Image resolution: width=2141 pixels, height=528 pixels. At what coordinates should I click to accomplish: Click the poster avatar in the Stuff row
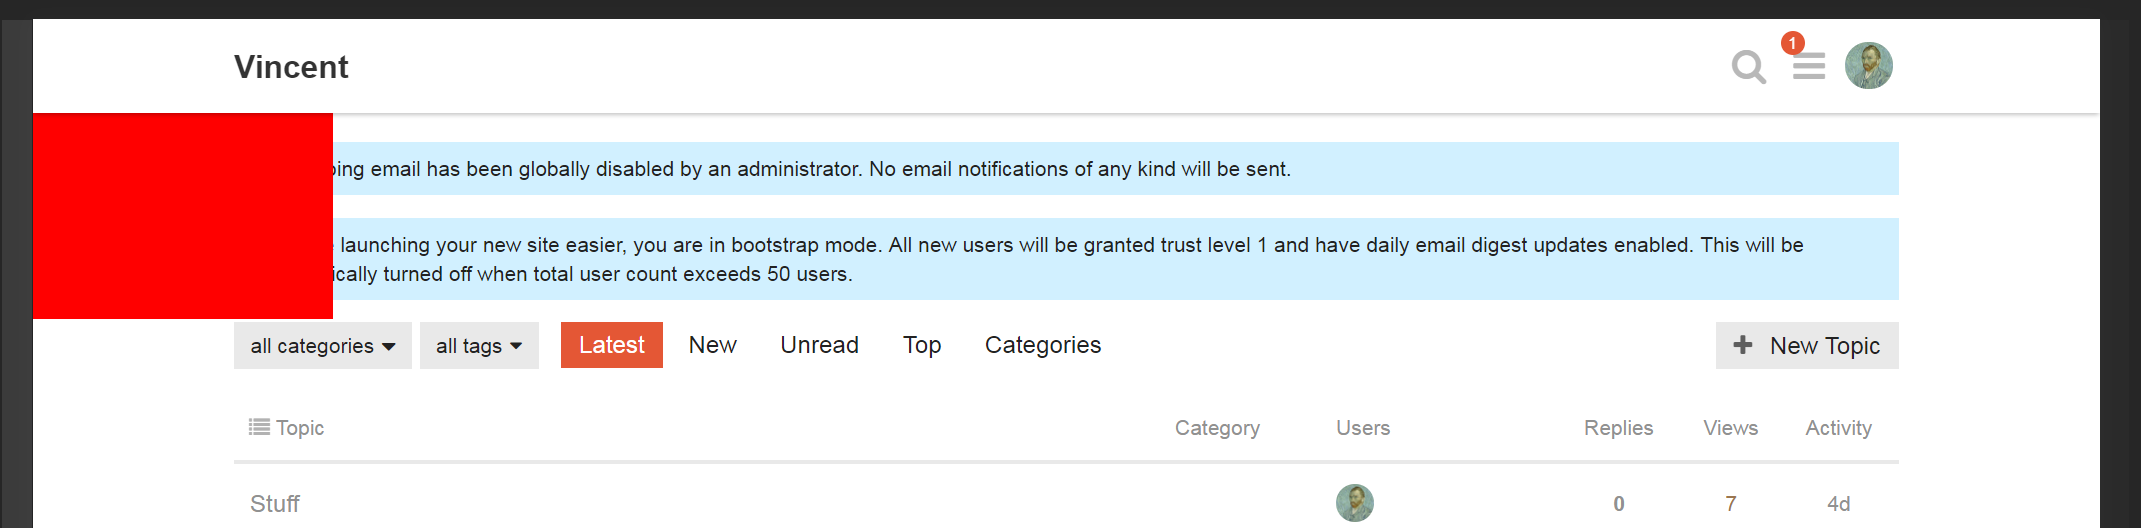[1354, 503]
